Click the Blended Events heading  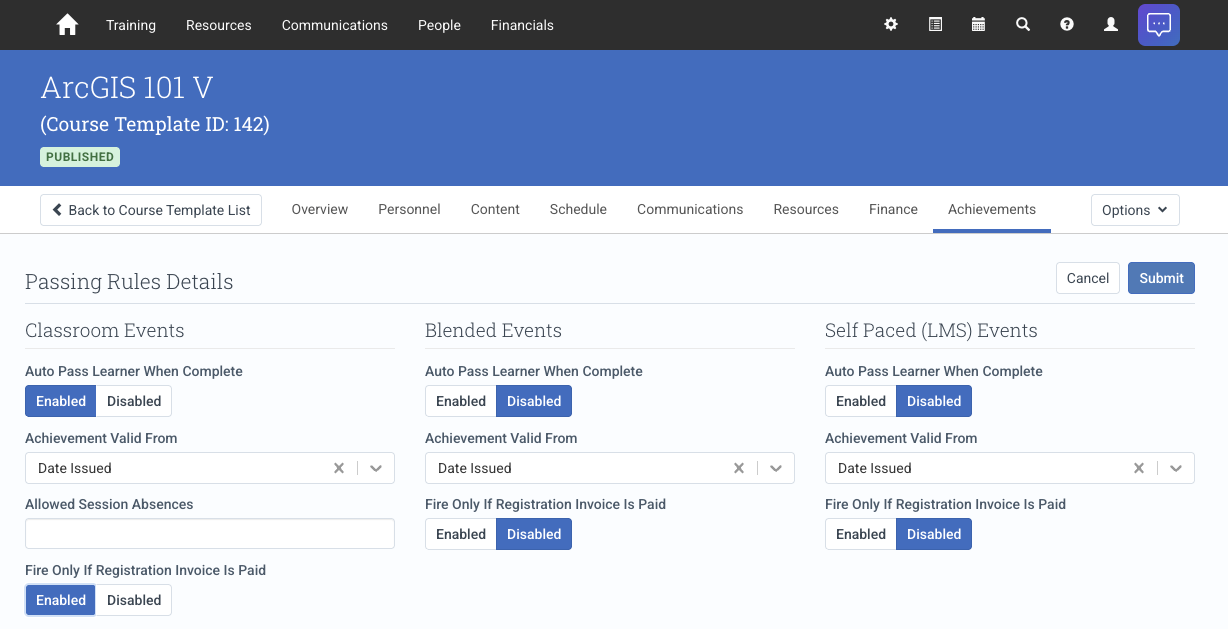point(493,330)
